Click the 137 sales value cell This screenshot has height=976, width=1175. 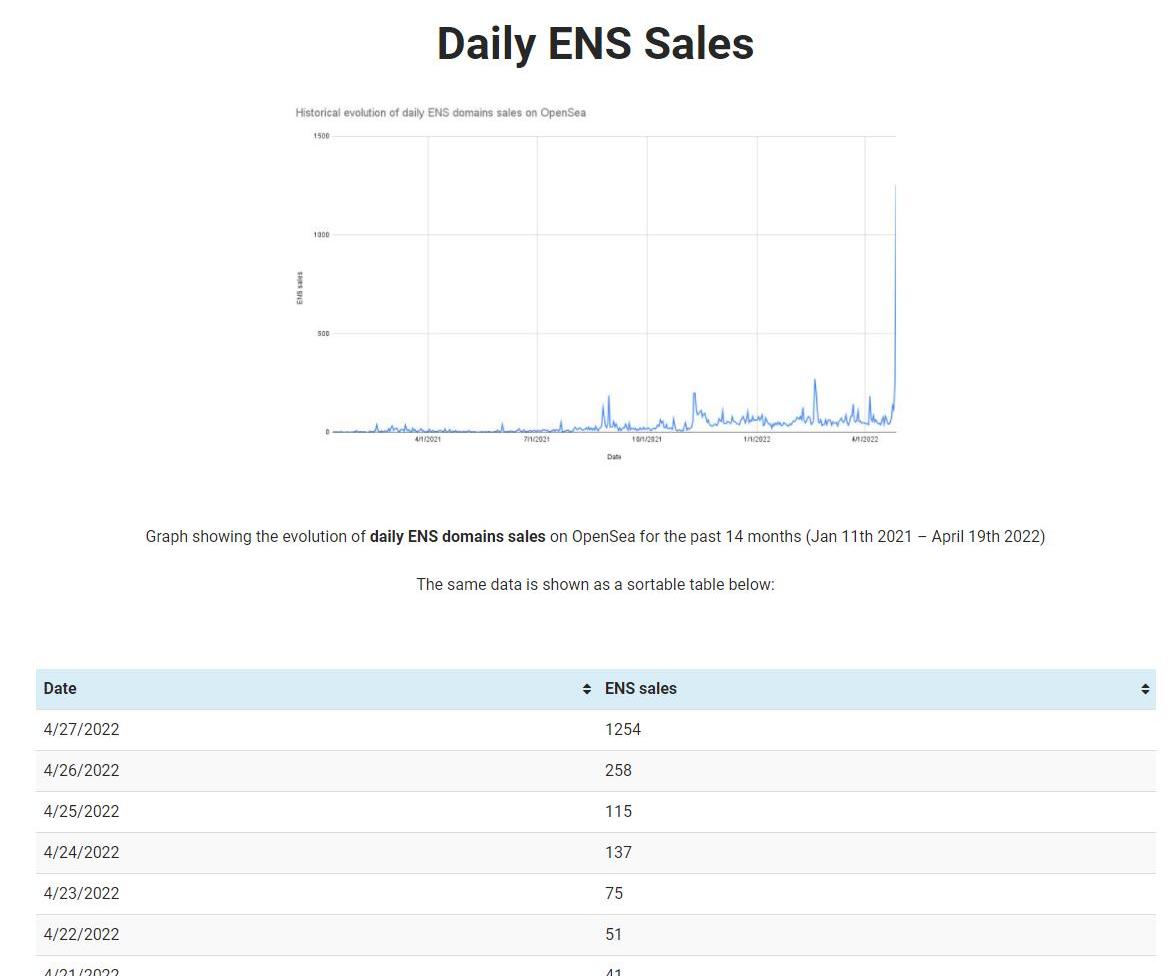click(619, 853)
